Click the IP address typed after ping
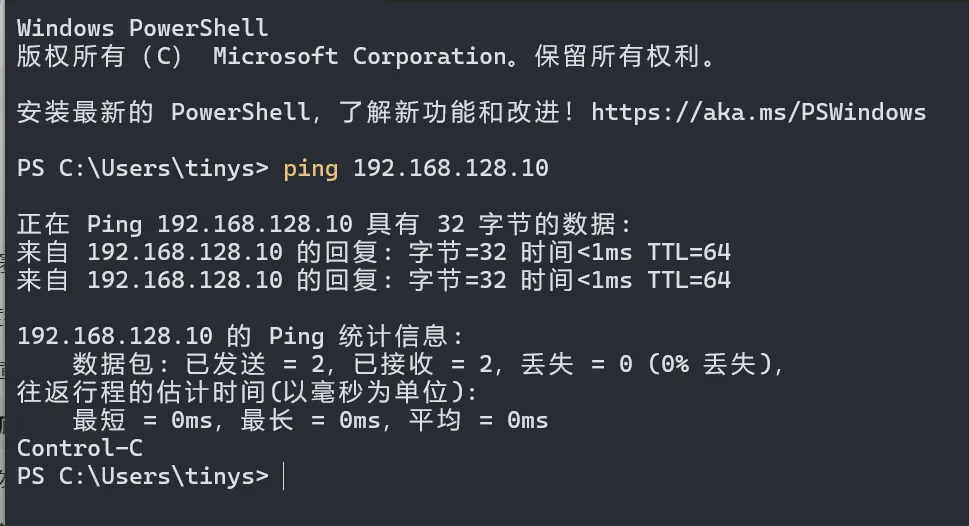969x526 pixels. click(x=451, y=168)
